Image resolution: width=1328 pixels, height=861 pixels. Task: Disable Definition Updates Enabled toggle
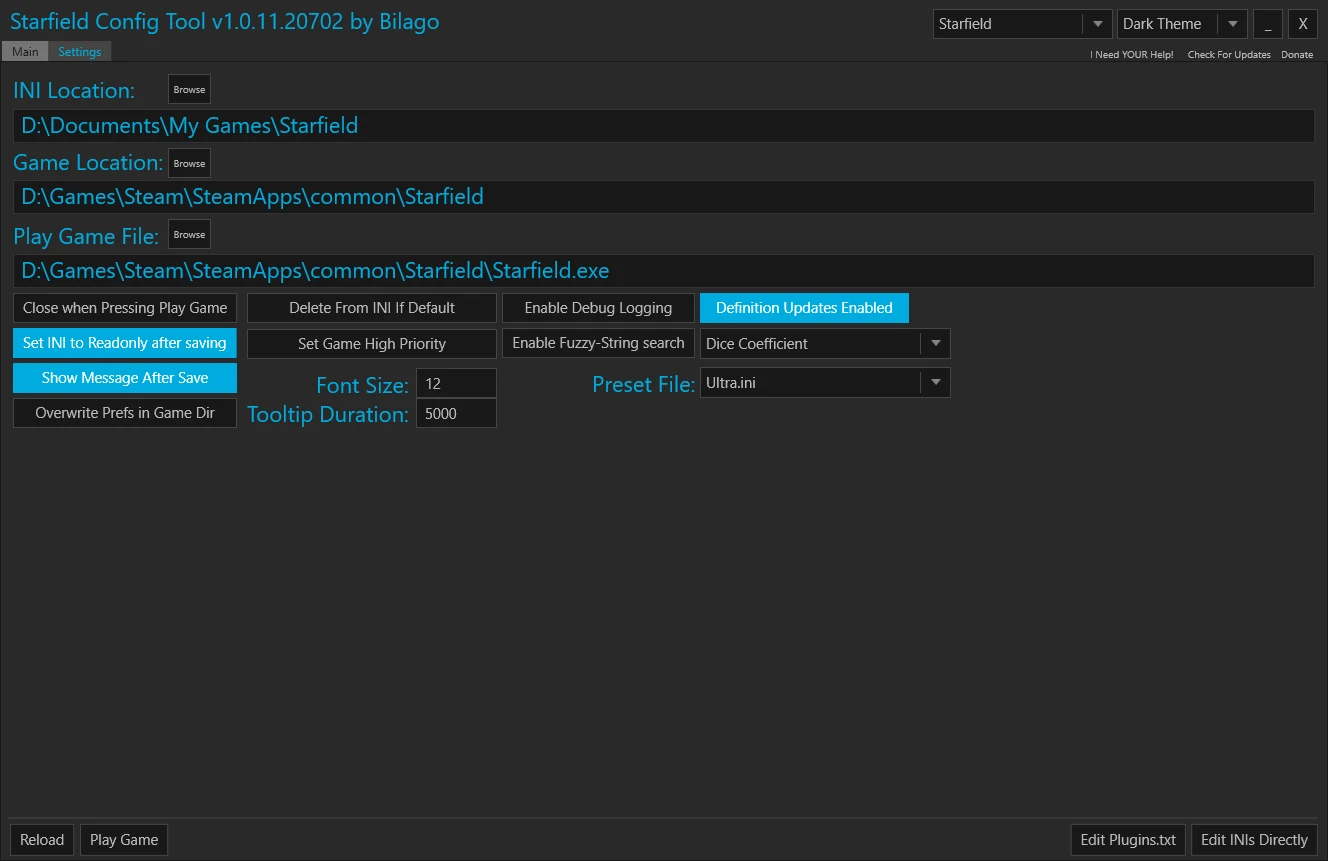(804, 308)
